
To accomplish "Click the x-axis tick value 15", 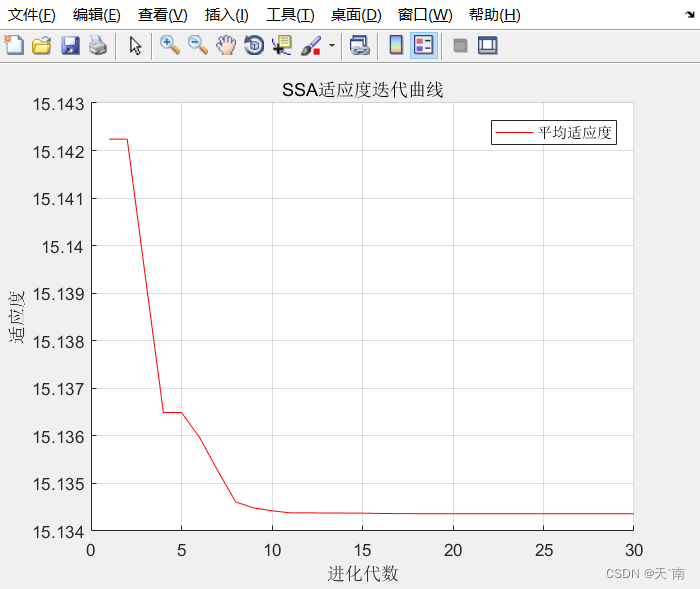I will click(x=362, y=550).
